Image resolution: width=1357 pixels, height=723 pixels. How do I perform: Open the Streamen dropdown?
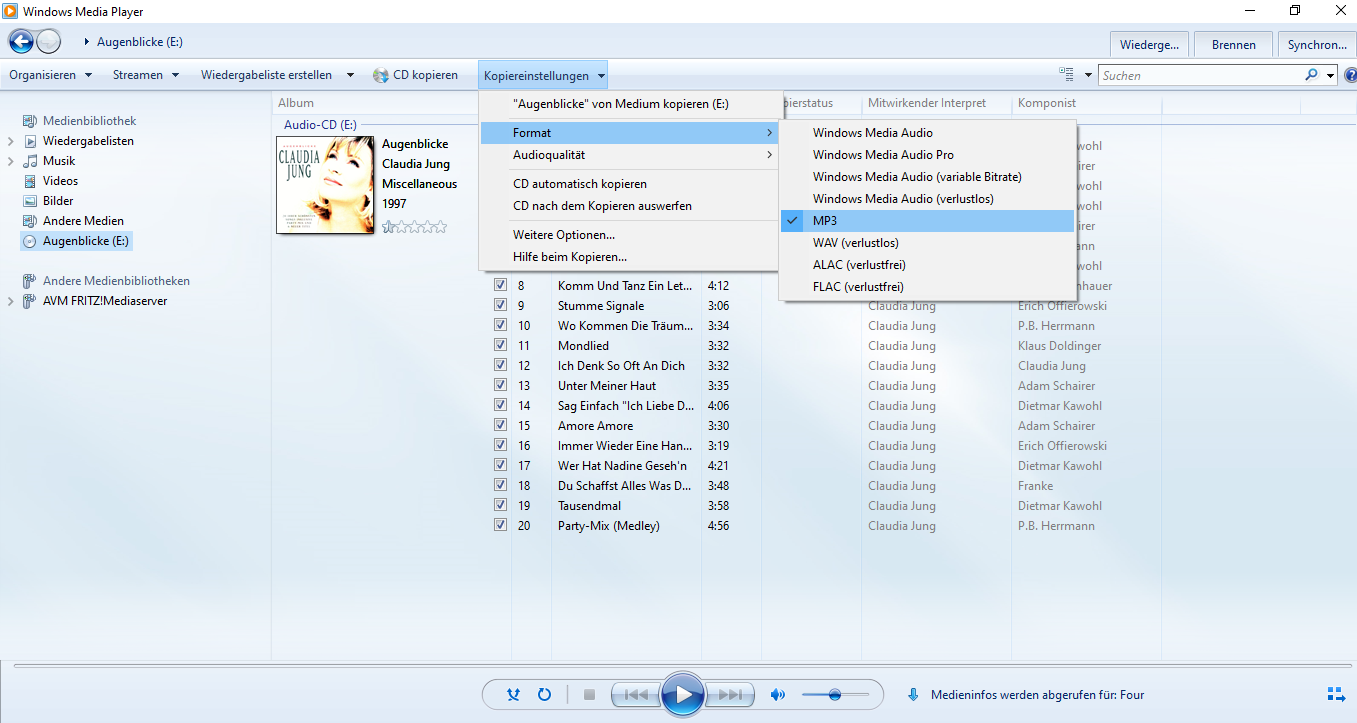[146, 75]
